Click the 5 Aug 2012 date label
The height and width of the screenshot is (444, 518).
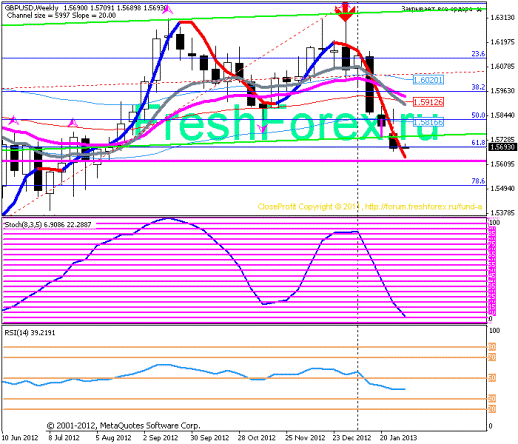pyautogui.click(x=113, y=438)
